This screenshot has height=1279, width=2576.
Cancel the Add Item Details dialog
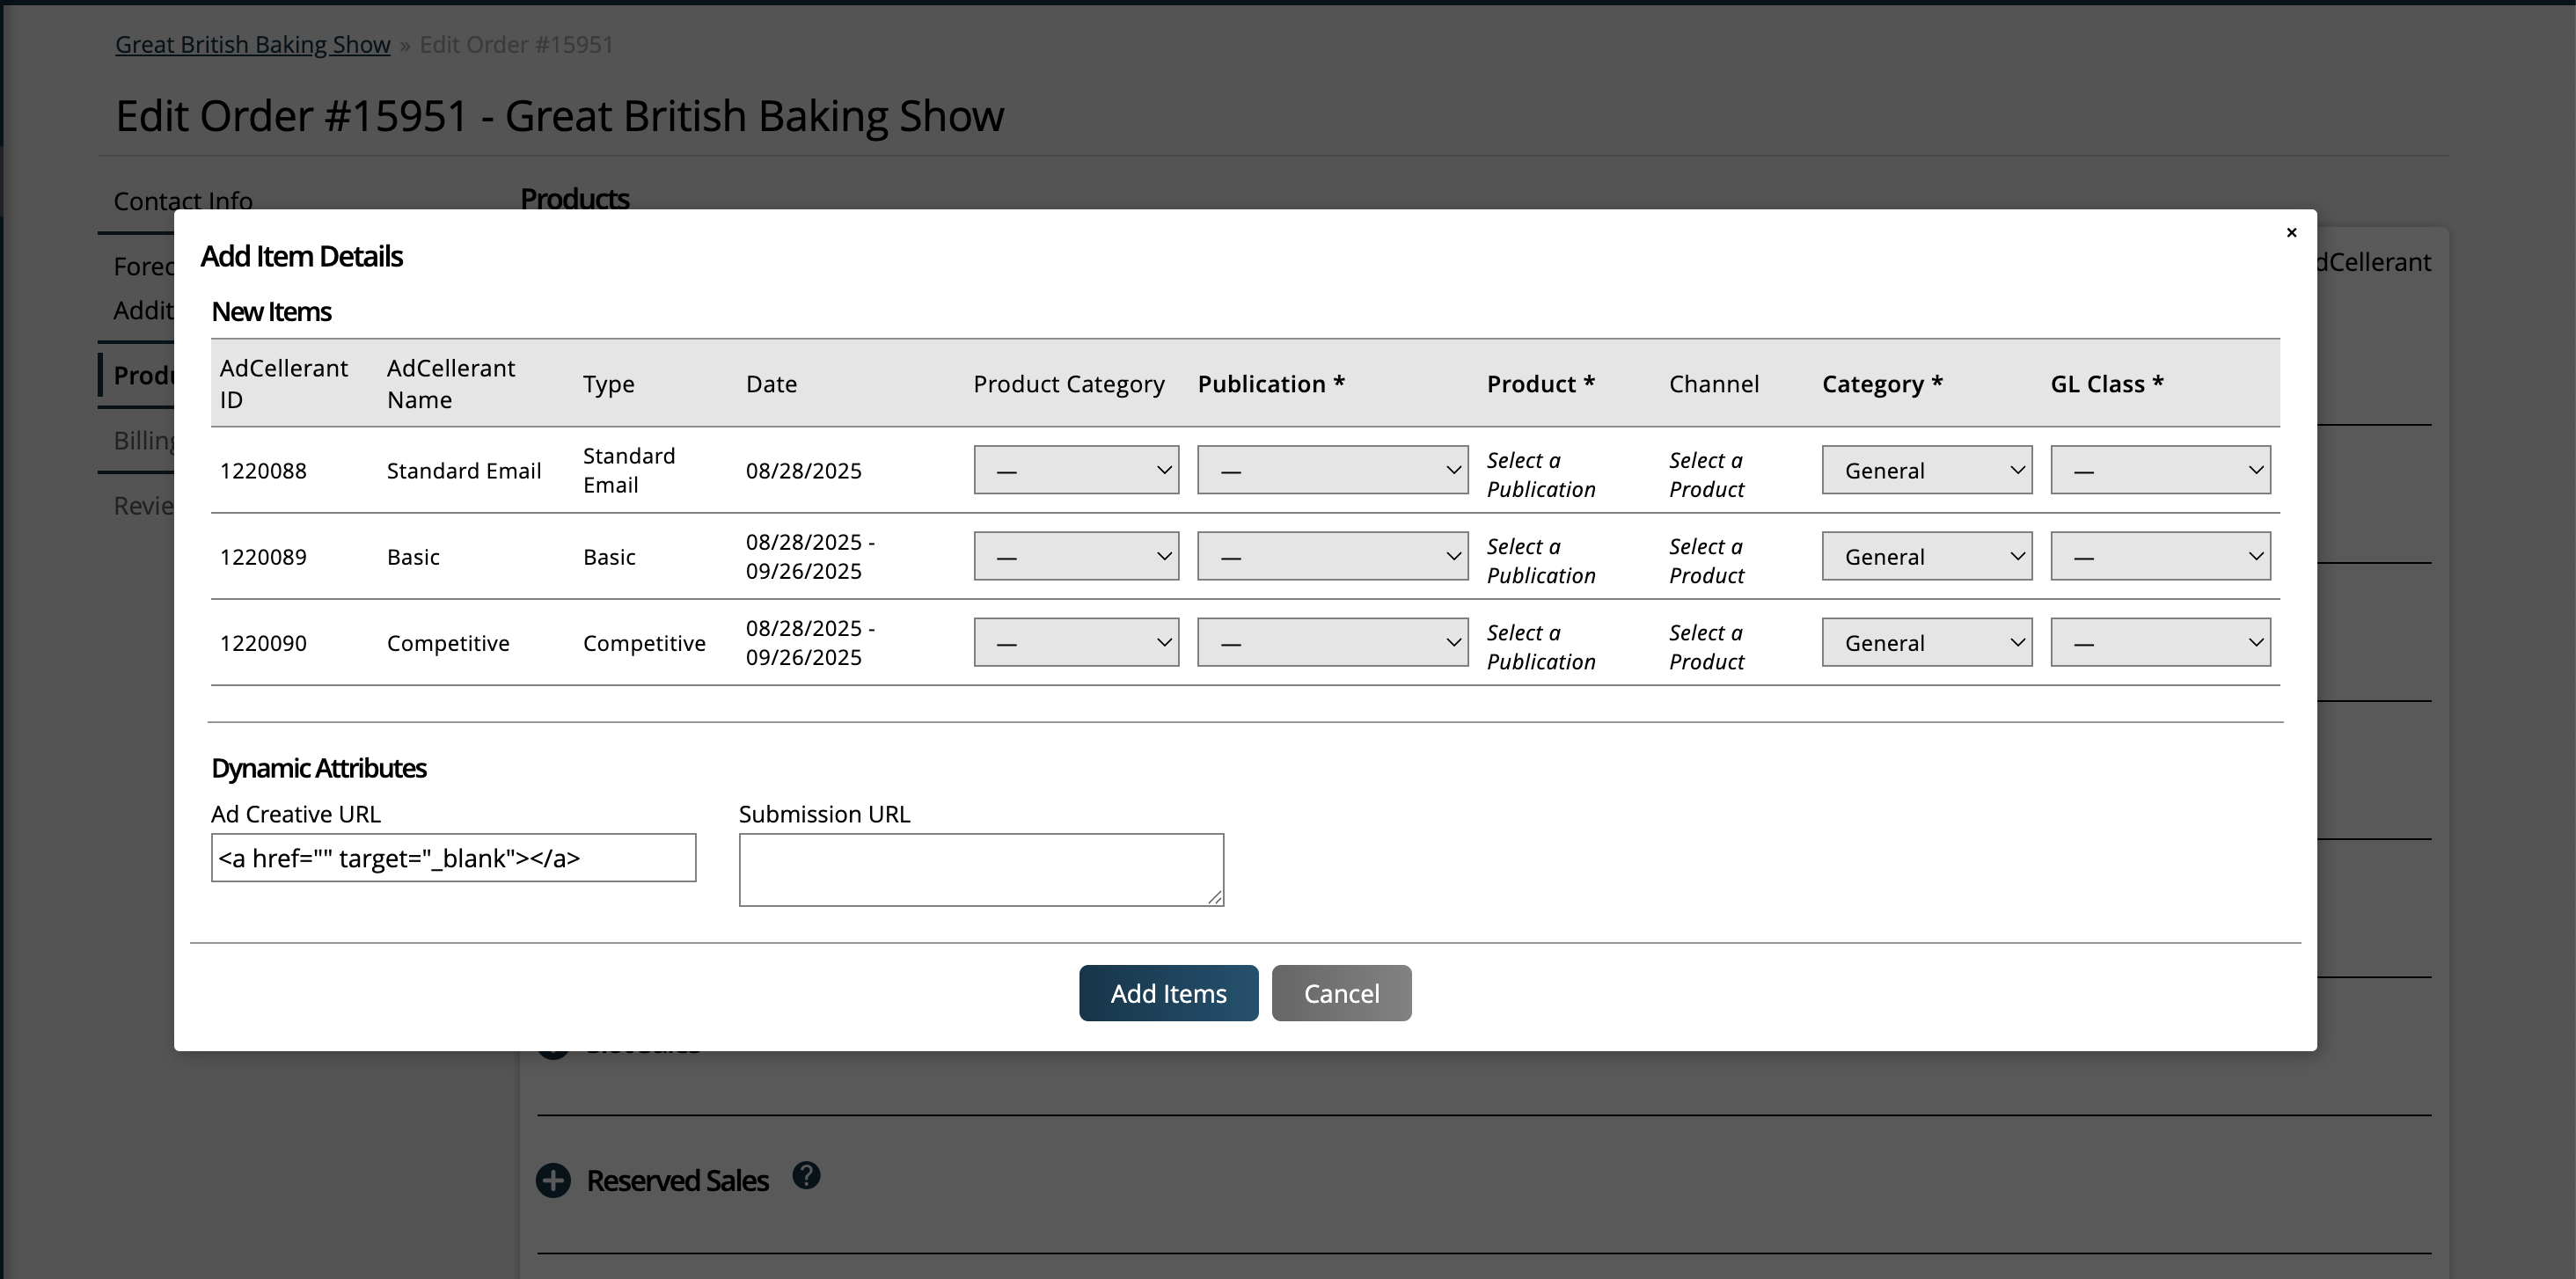click(x=1341, y=993)
